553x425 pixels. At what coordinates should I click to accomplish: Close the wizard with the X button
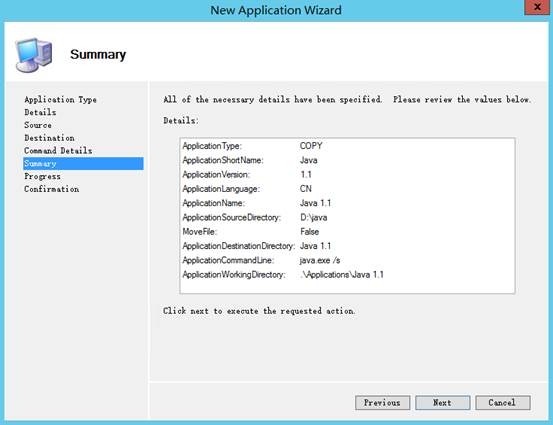537,7
